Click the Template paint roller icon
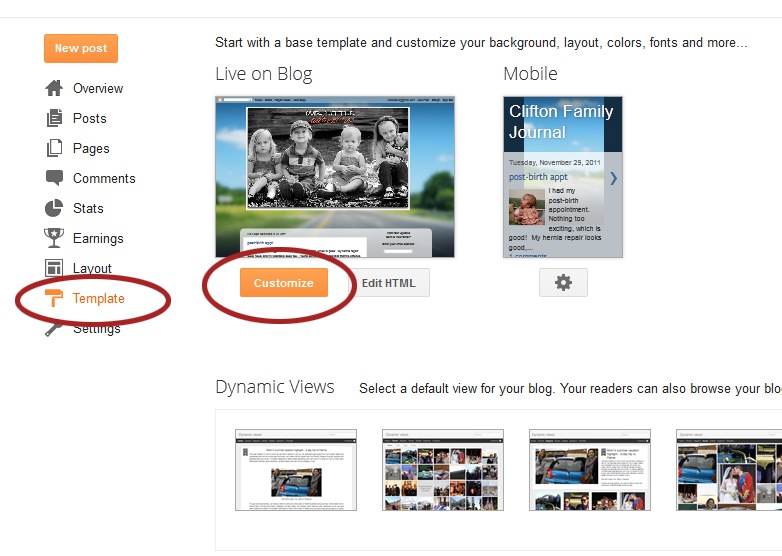782x556 pixels. click(54, 298)
